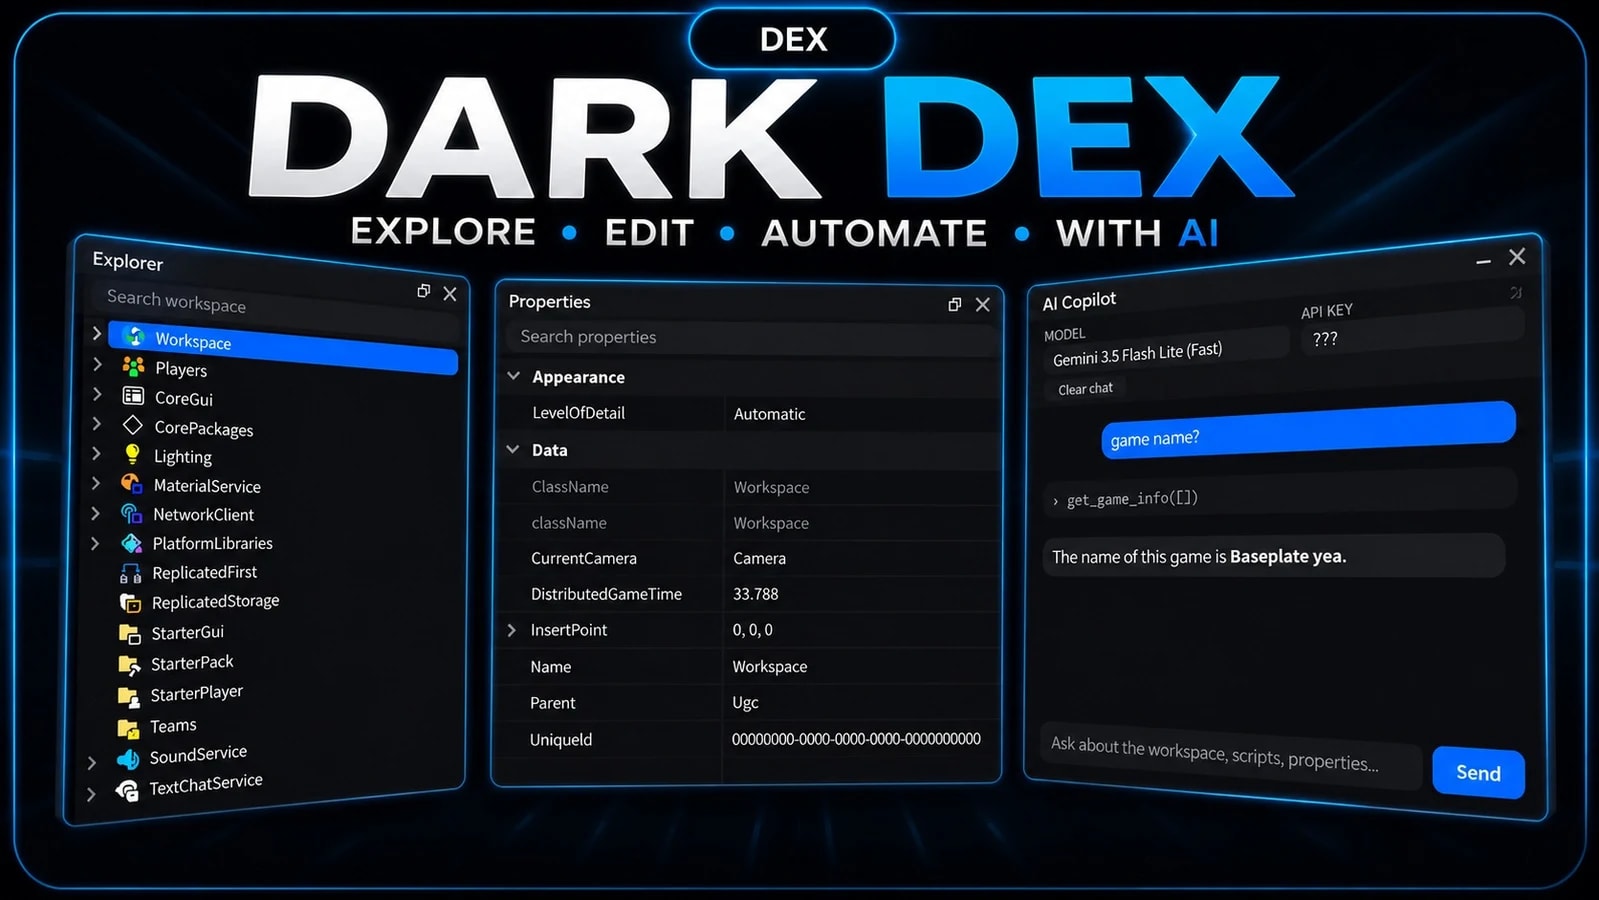Click the API KEY input field

tap(1412, 332)
